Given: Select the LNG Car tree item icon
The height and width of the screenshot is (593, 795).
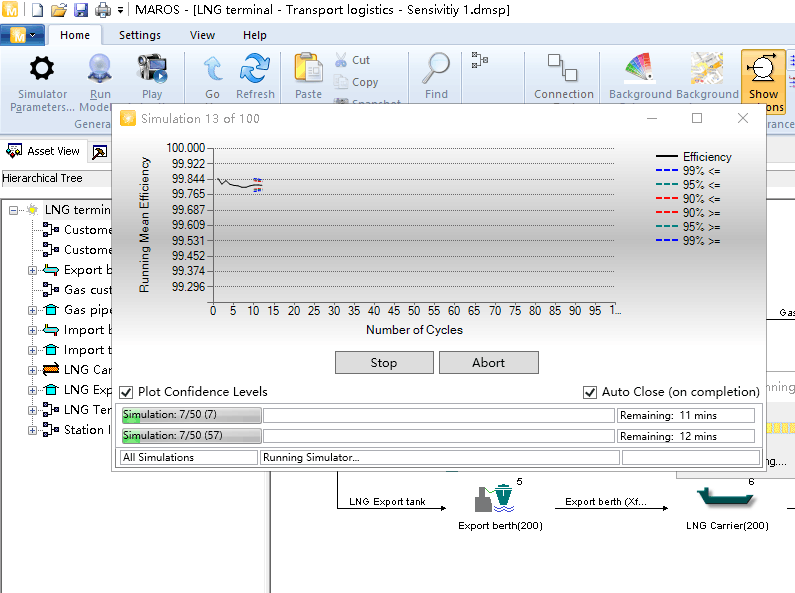Looking at the screenshot, I should [x=51, y=369].
